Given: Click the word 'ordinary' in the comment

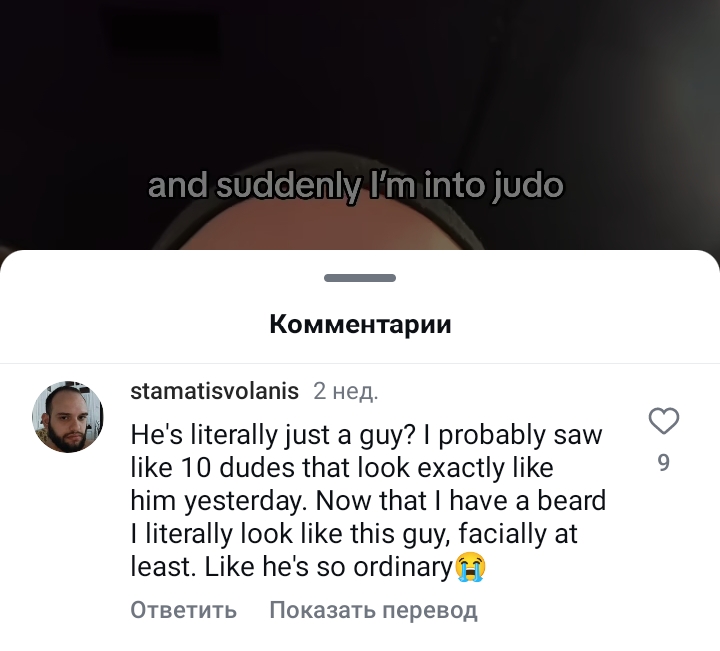Looking at the screenshot, I should pyautogui.click(x=403, y=568).
